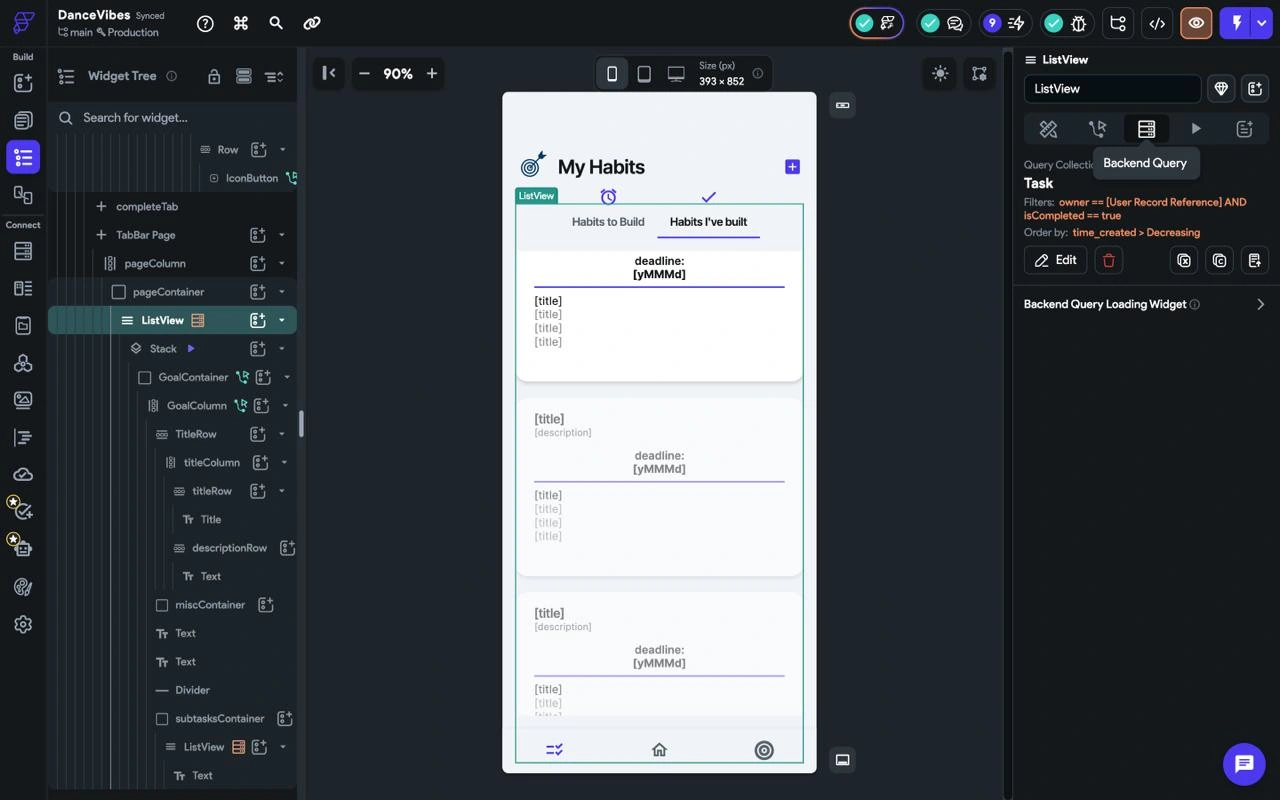The height and width of the screenshot is (800, 1280).
Task: Open the keyboard shortcuts command icon
Action: pos(241,23)
